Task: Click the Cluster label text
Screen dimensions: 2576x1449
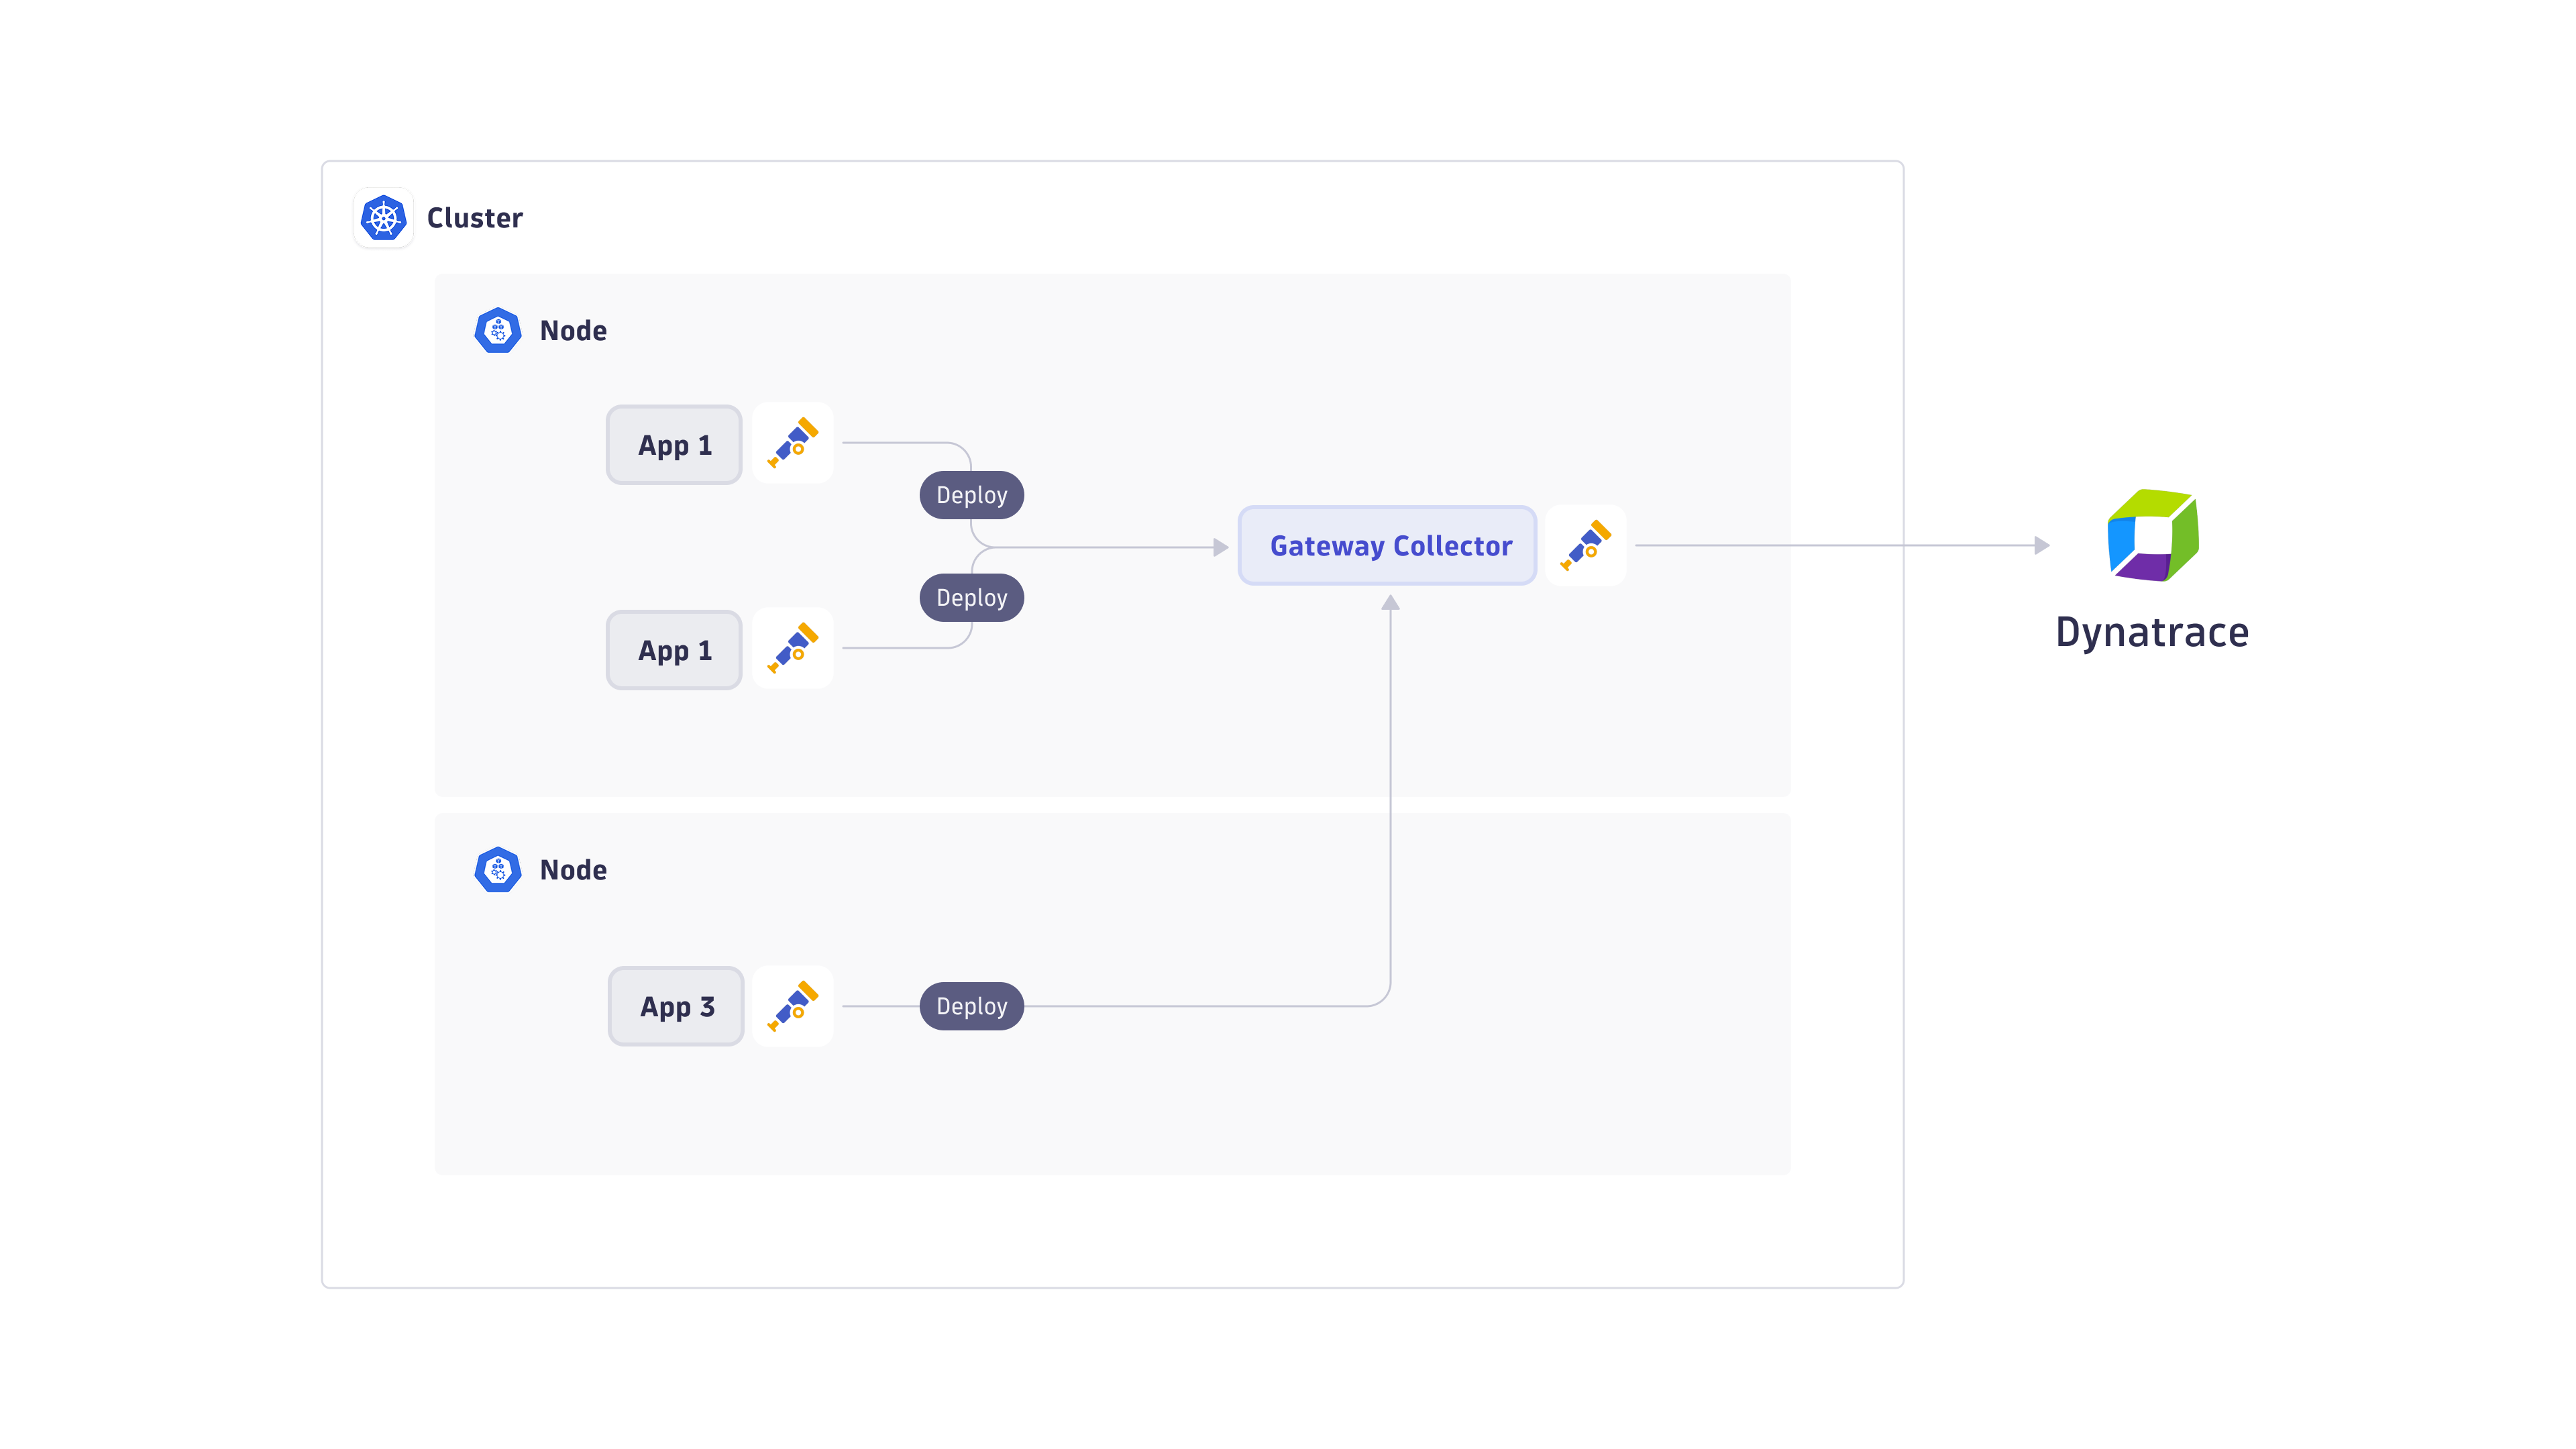Action: (x=474, y=218)
